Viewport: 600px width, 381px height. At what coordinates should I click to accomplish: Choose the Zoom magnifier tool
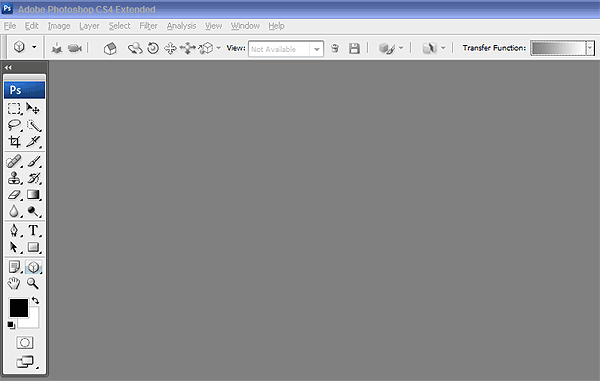[33, 283]
